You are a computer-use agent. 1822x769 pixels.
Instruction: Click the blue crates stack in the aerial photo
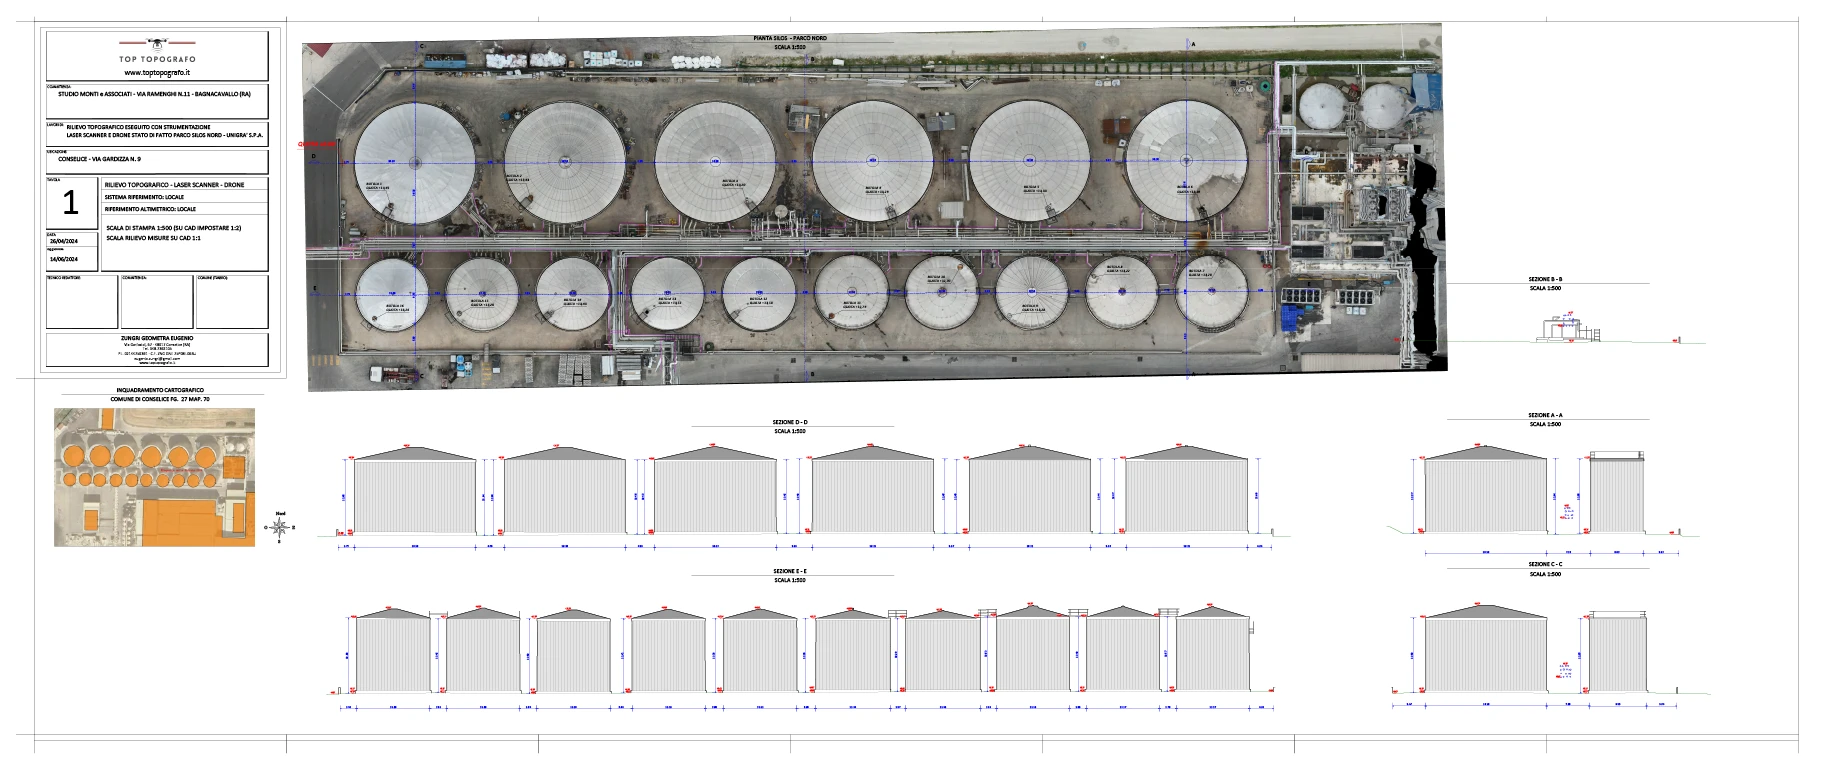click(x=1293, y=320)
